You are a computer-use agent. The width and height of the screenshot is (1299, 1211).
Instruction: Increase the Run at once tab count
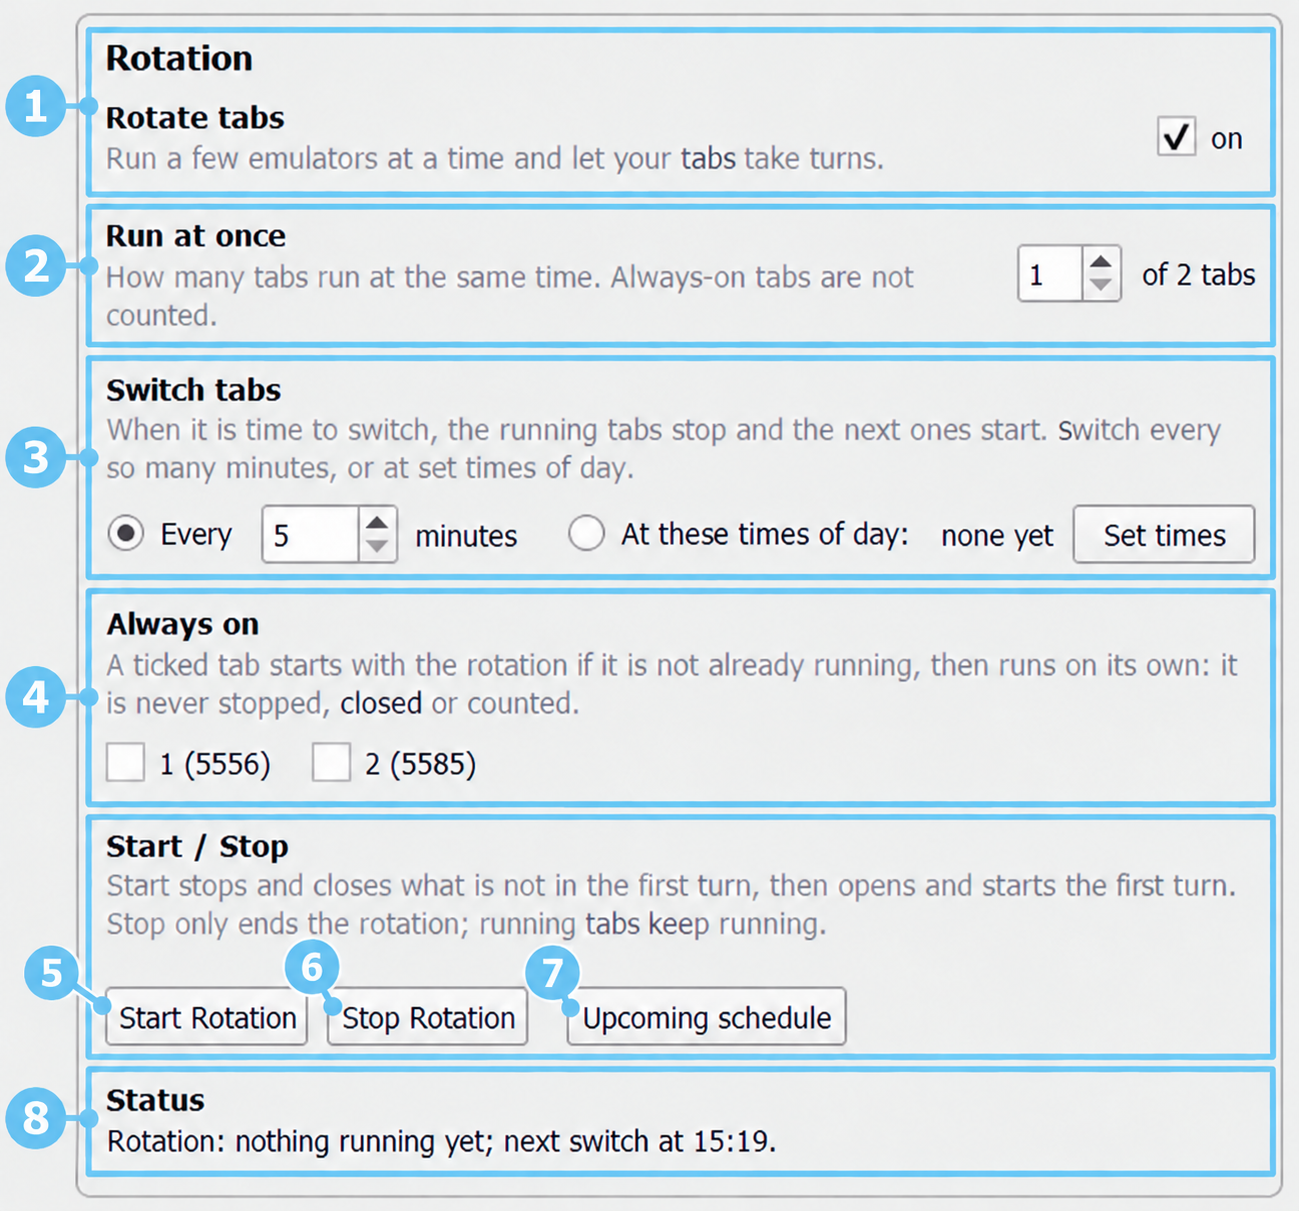(1101, 261)
